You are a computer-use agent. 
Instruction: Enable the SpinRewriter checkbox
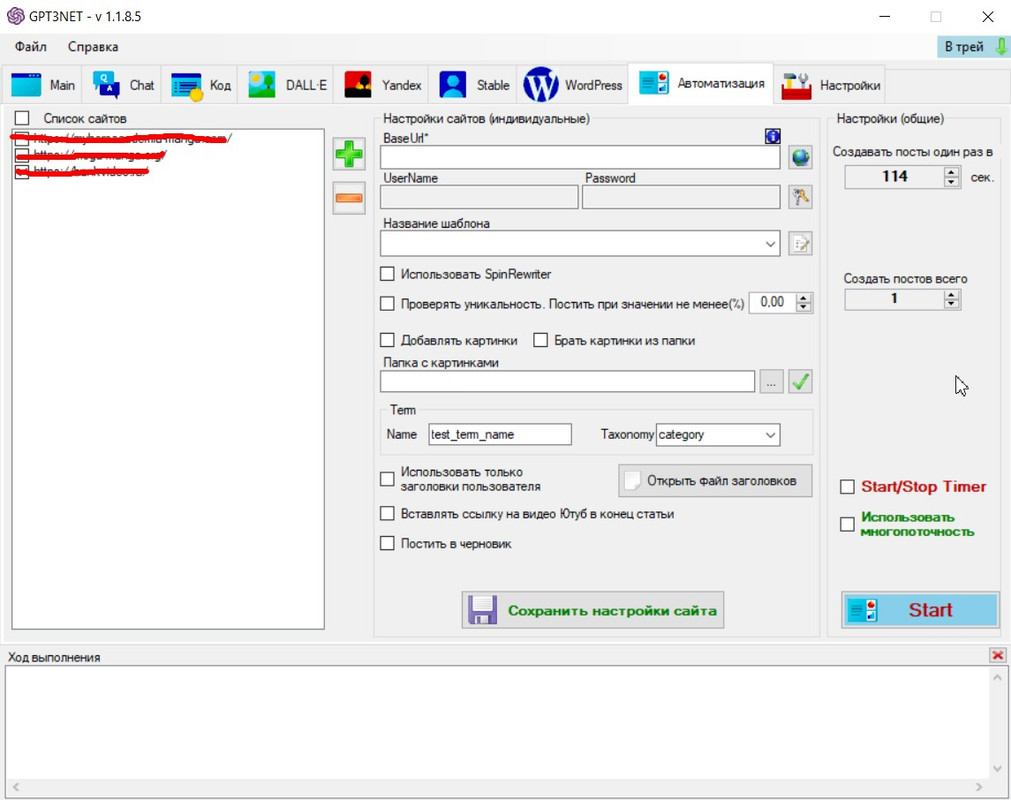(x=388, y=274)
